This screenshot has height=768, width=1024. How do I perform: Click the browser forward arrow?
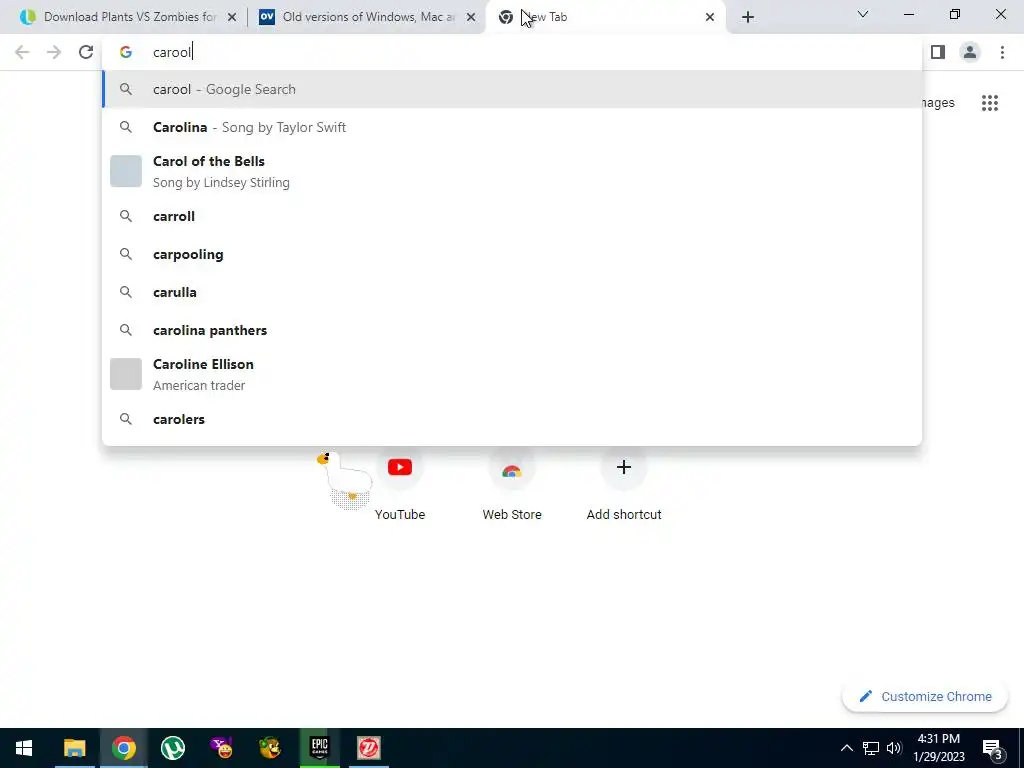tap(54, 52)
